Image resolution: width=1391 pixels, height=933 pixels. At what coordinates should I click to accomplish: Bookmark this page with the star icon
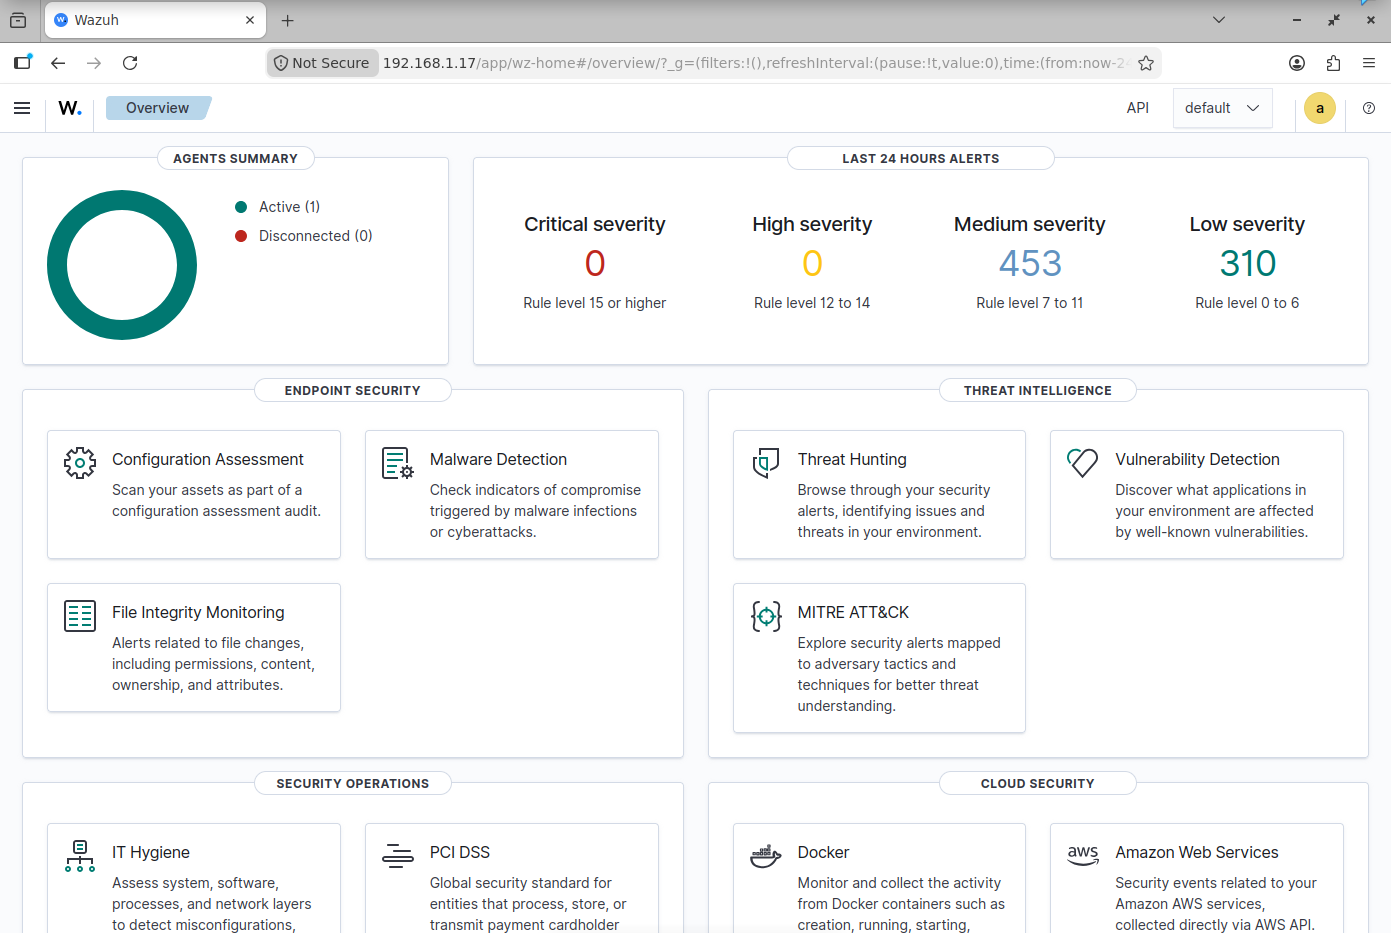[x=1146, y=63]
